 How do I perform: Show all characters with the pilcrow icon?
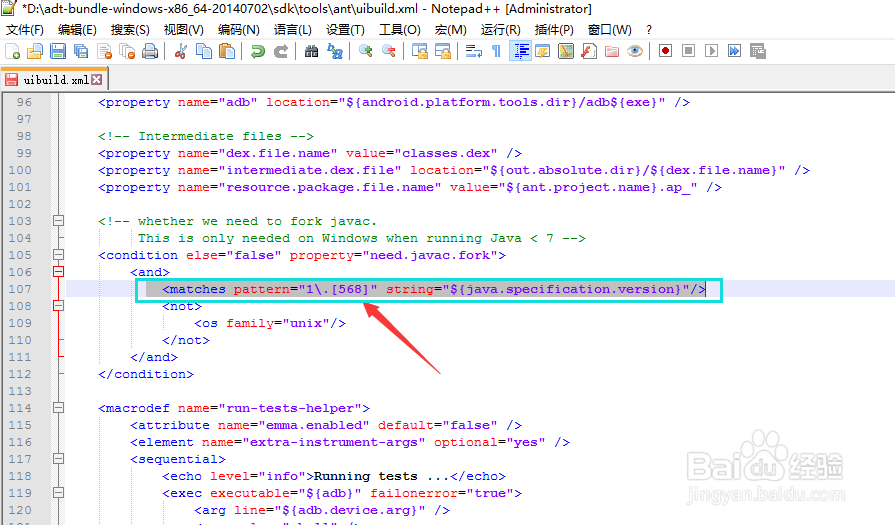(497, 51)
